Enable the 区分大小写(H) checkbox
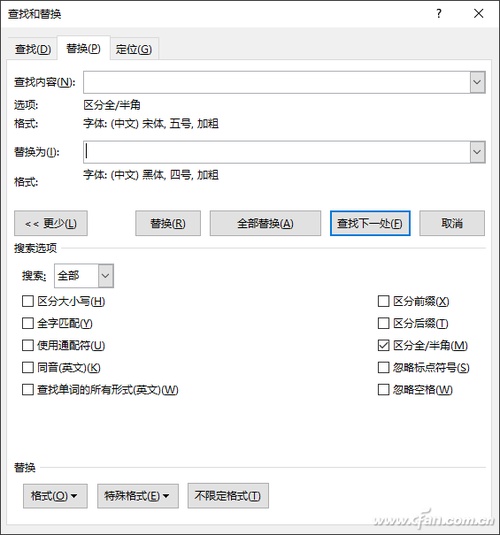The width and height of the screenshot is (500, 535). tap(28, 301)
